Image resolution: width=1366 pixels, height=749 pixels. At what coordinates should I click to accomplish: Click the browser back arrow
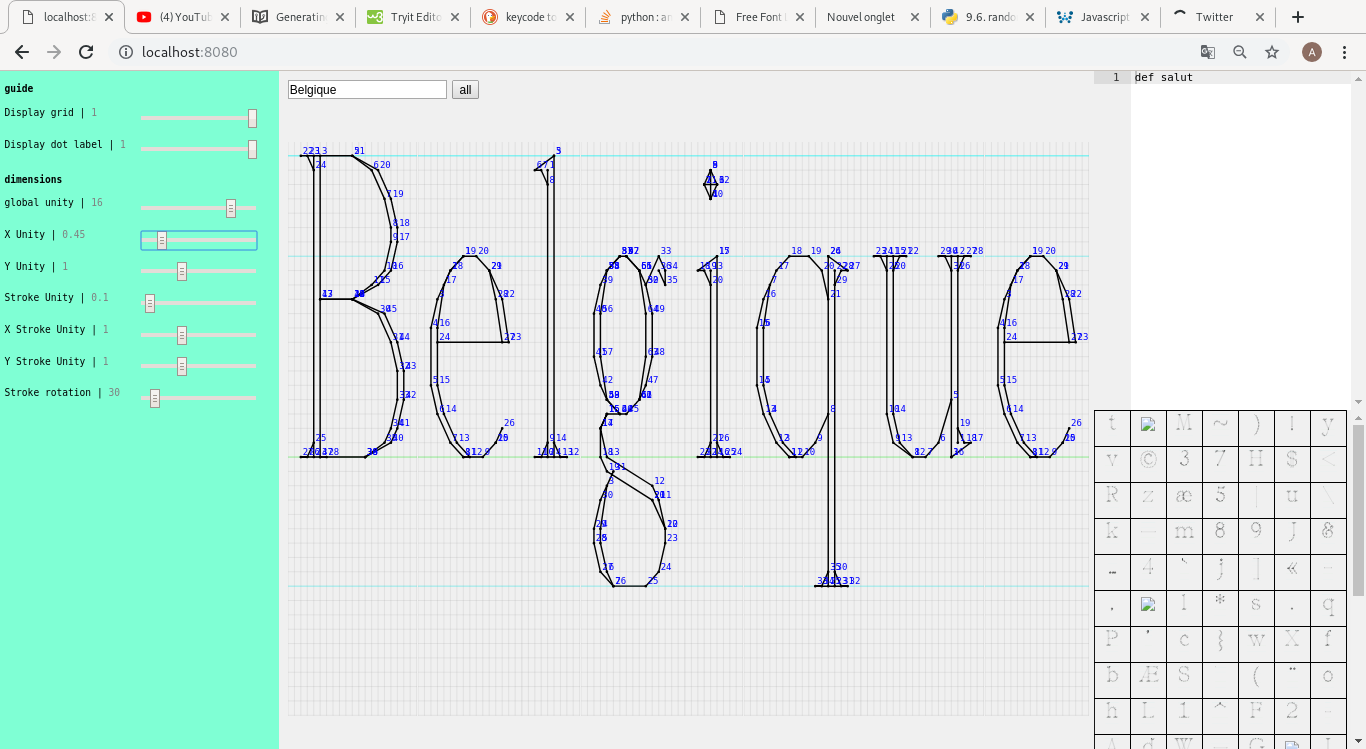click(22, 52)
